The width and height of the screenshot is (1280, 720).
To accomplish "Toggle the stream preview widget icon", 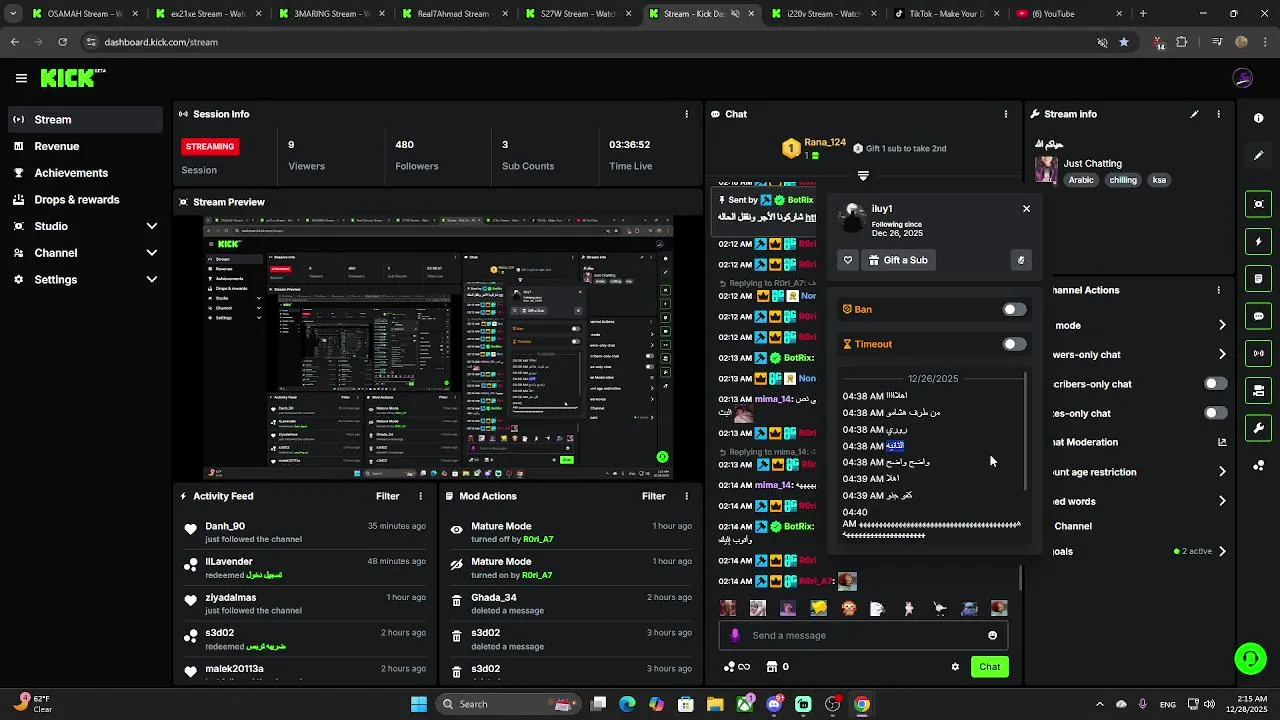I will click(1258, 204).
